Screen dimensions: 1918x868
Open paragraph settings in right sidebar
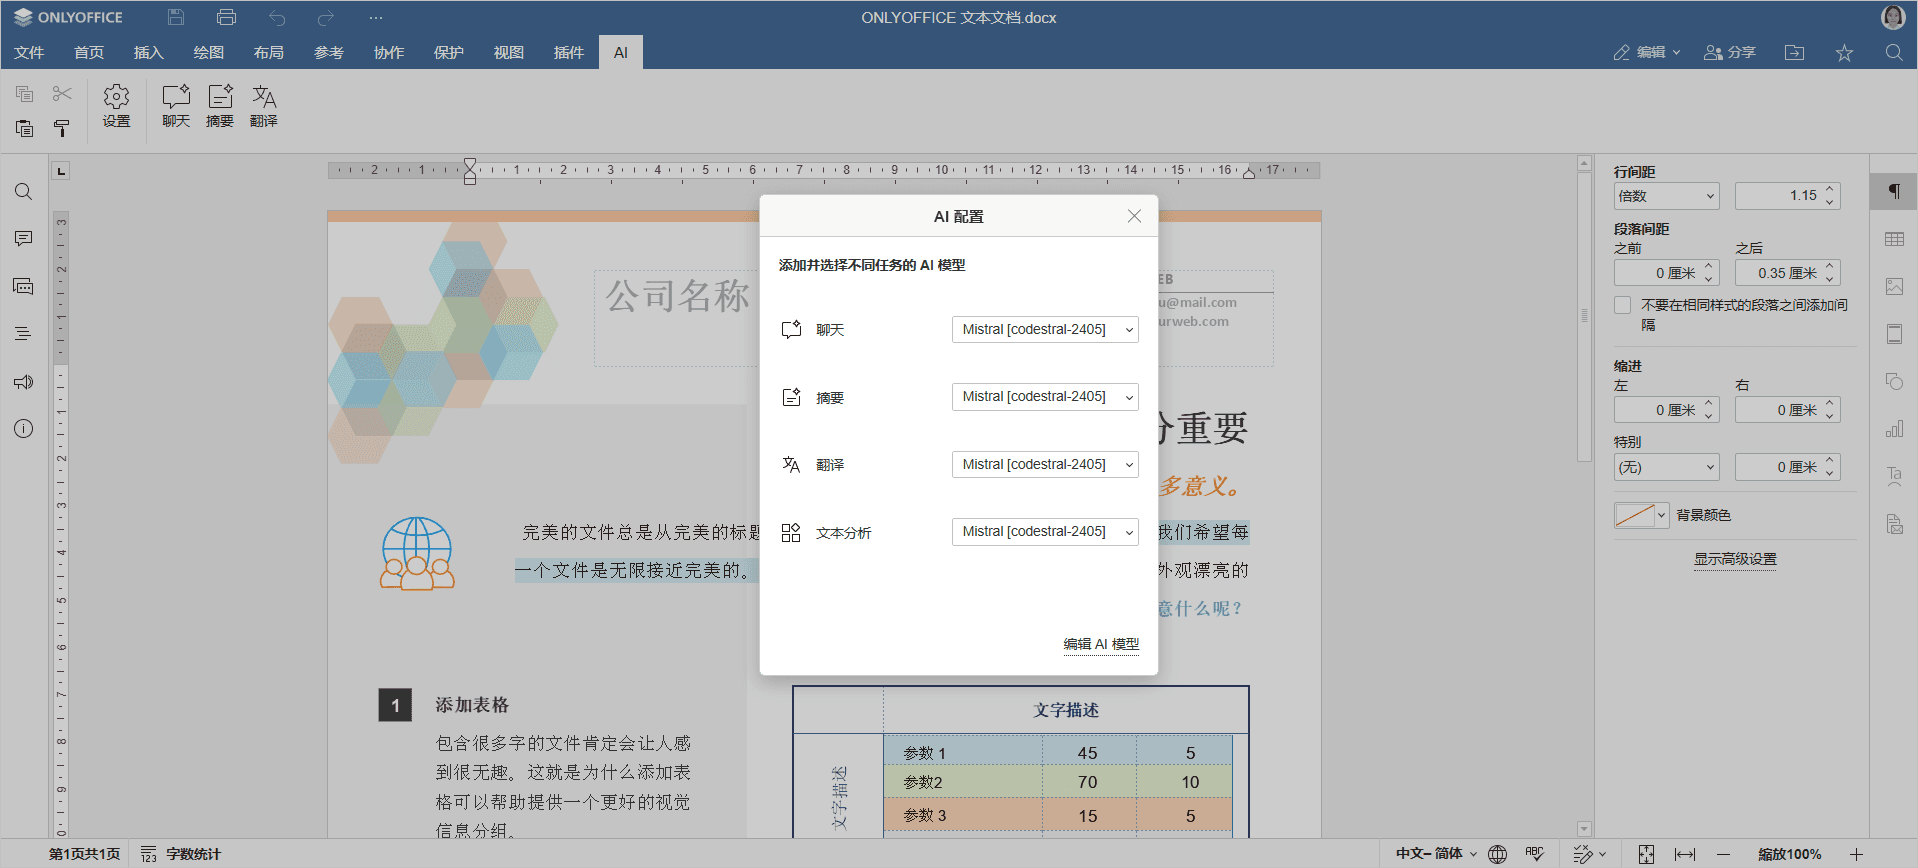pos(1894,191)
